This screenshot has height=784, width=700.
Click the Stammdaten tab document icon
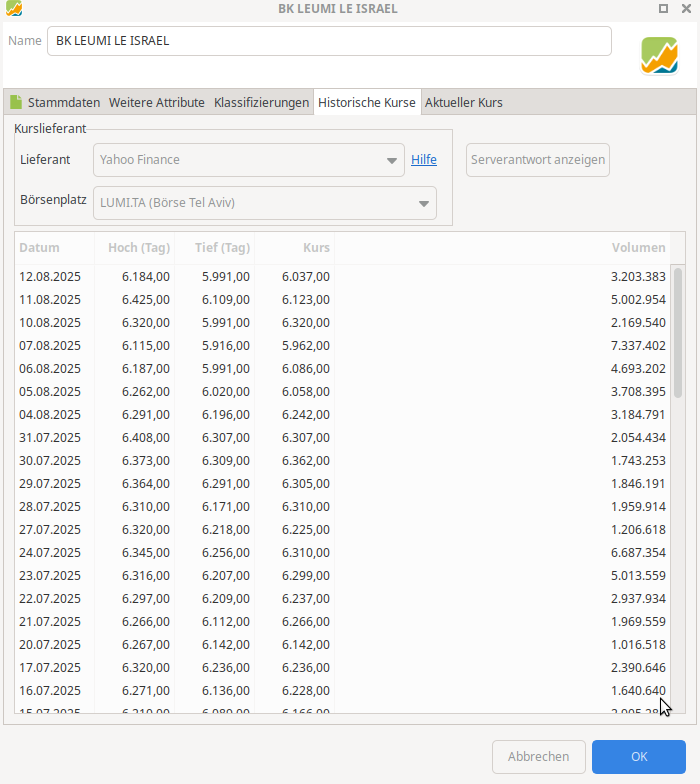click(15, 103)
